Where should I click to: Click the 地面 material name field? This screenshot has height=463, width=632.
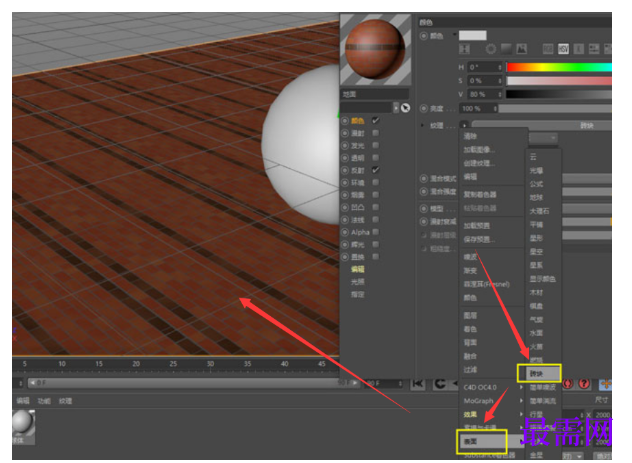(374, 94)
